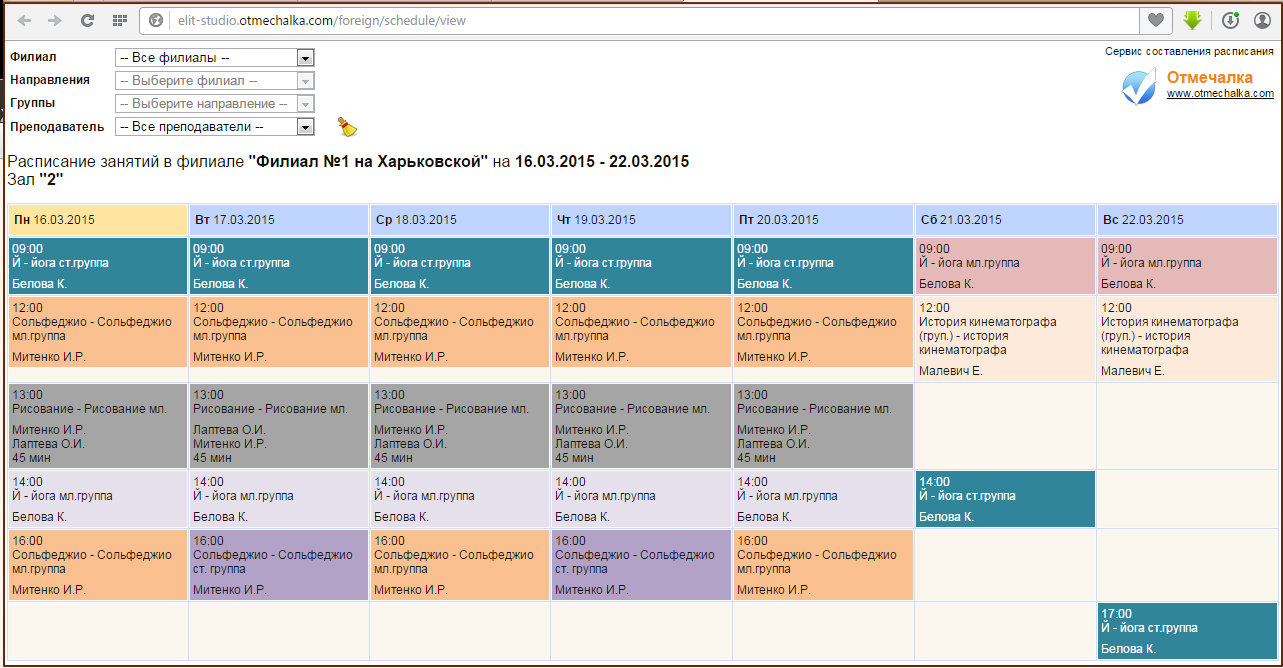Click the "Филиал №1 на Харьковской" heading text
This screenshot has height=668, width=1283.
(x=369, y=162)
